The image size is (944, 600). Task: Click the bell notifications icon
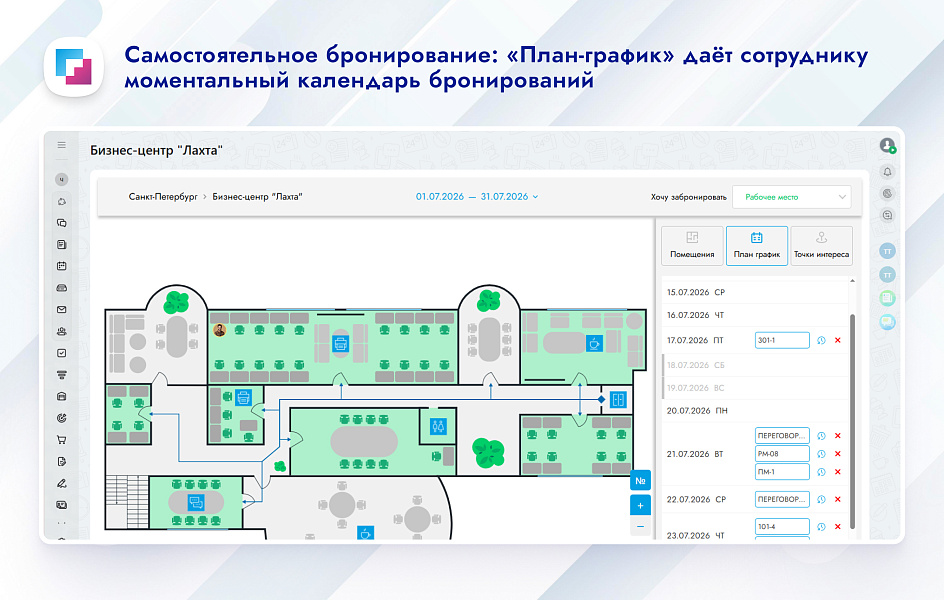click(x=887, y=172)
